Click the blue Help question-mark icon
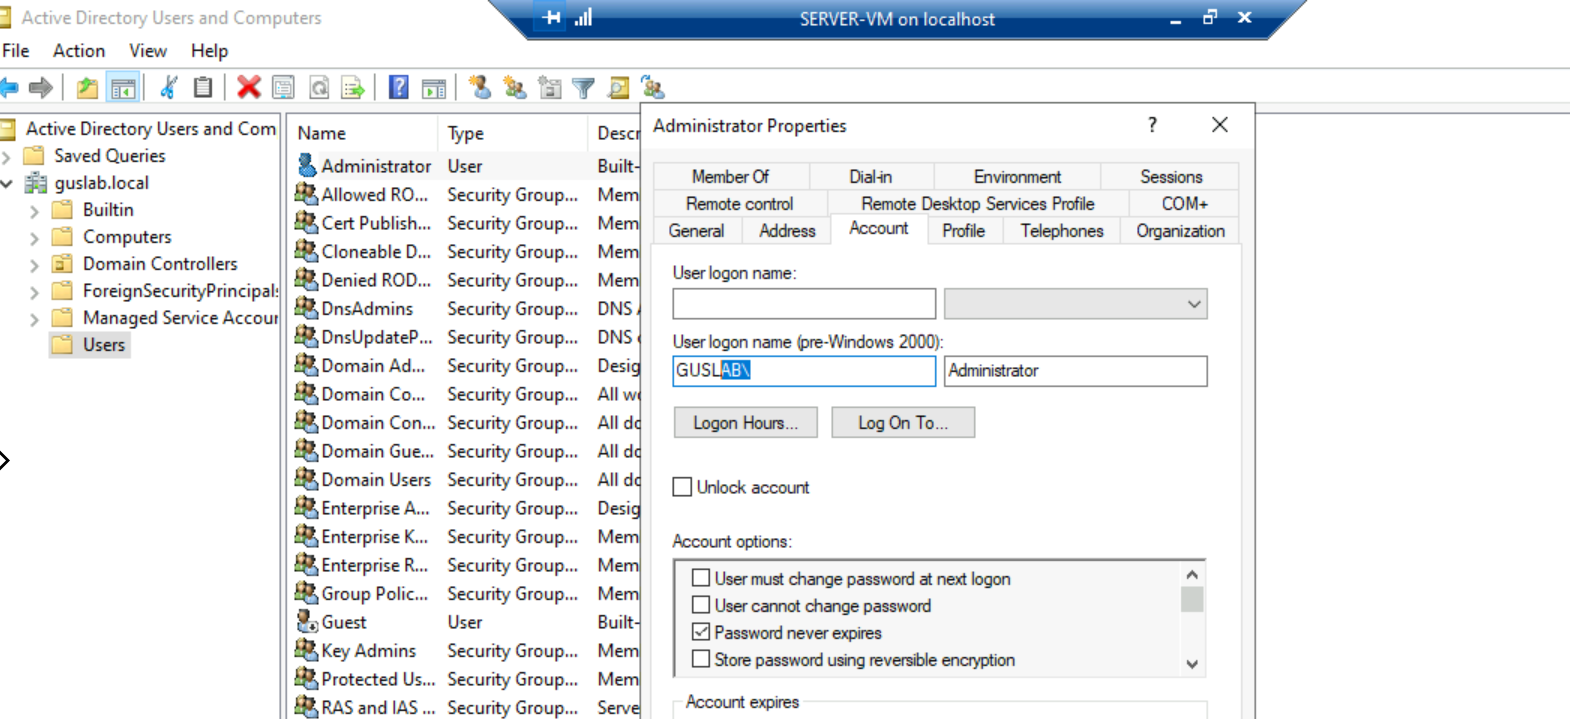This screenshot has height=719, width=1570. tap(399, 88)
